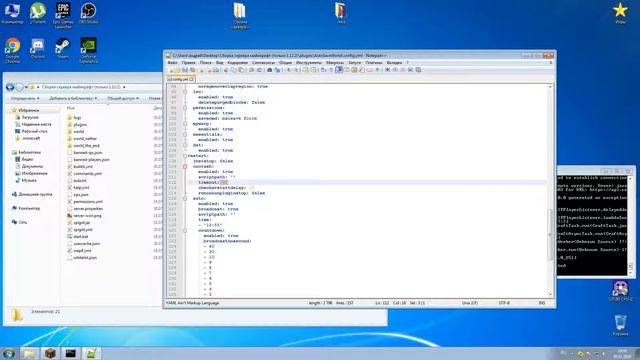This screenshot has height=360, width=640.
Task: Click the Undo arrow in Notepad++ toolbar
Action: pyautogui.click(x=252, y=70)
